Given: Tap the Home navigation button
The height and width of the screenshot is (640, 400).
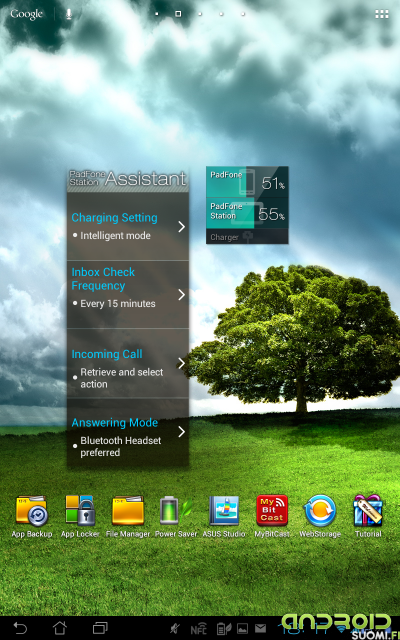Looking at the screenshot, I should coord(60,628).
